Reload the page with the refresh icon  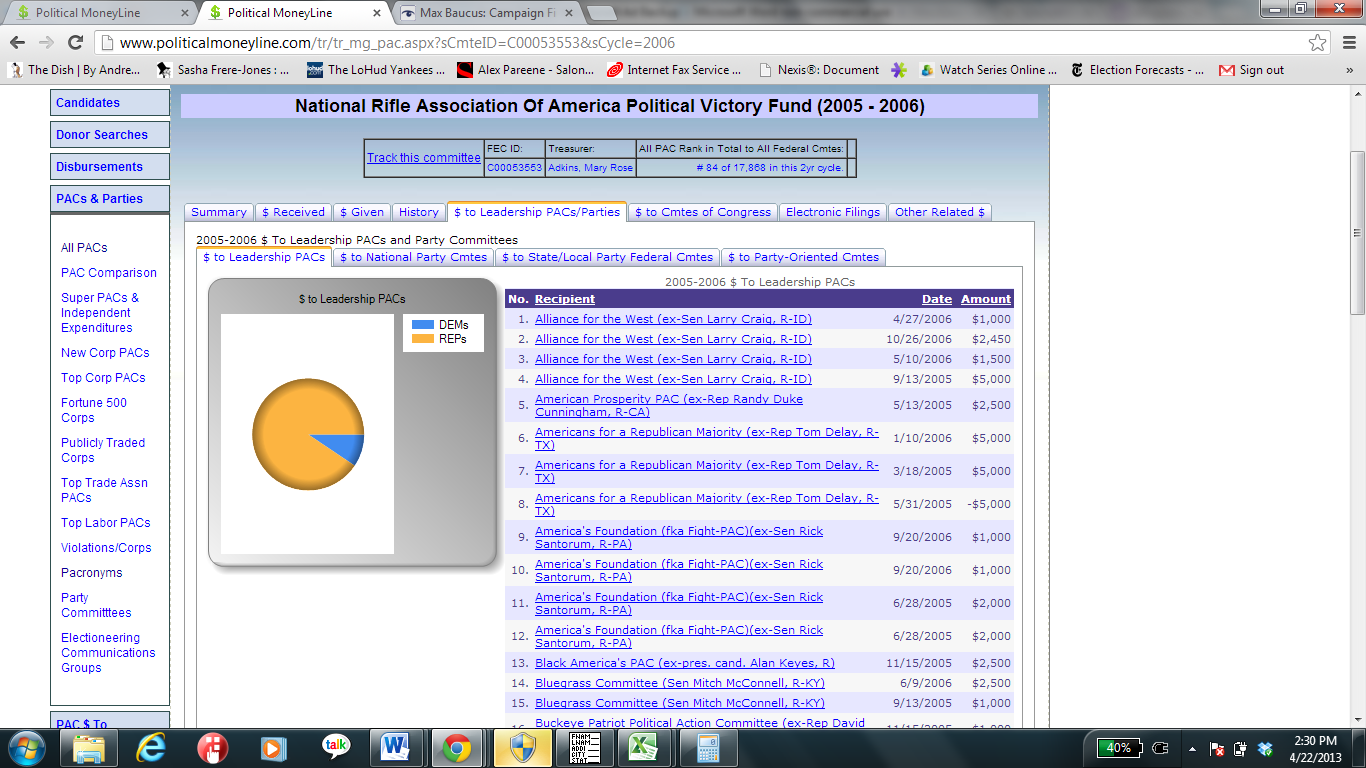[75, 42]
